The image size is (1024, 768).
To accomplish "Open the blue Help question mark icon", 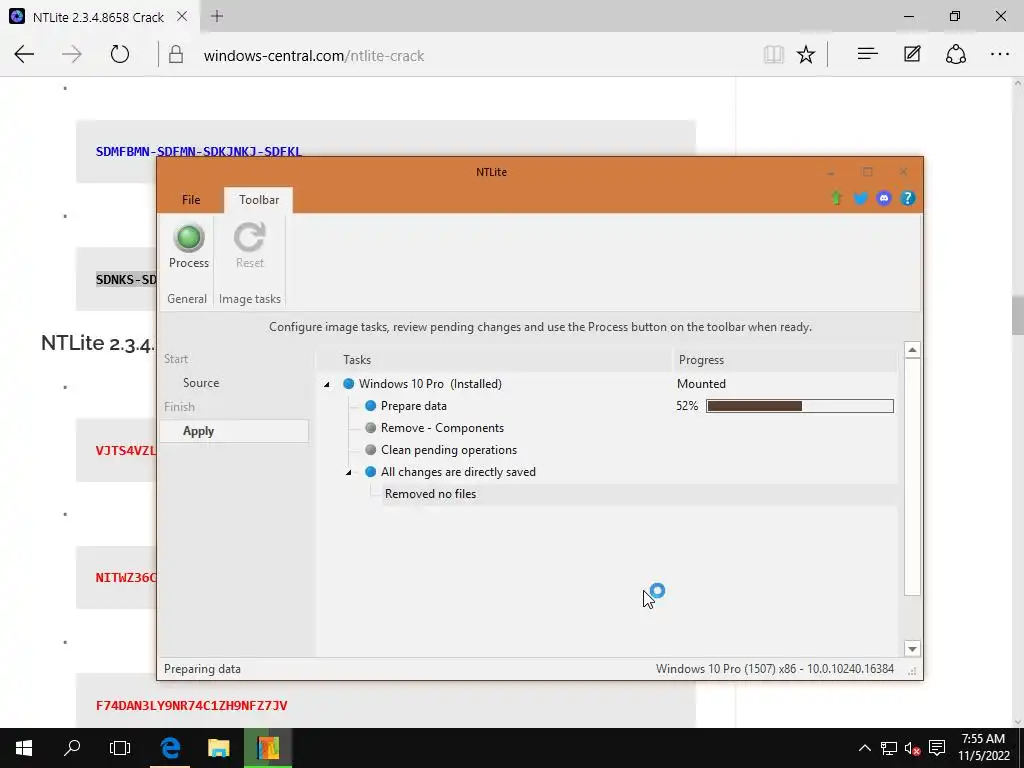I will click(907, 198).
